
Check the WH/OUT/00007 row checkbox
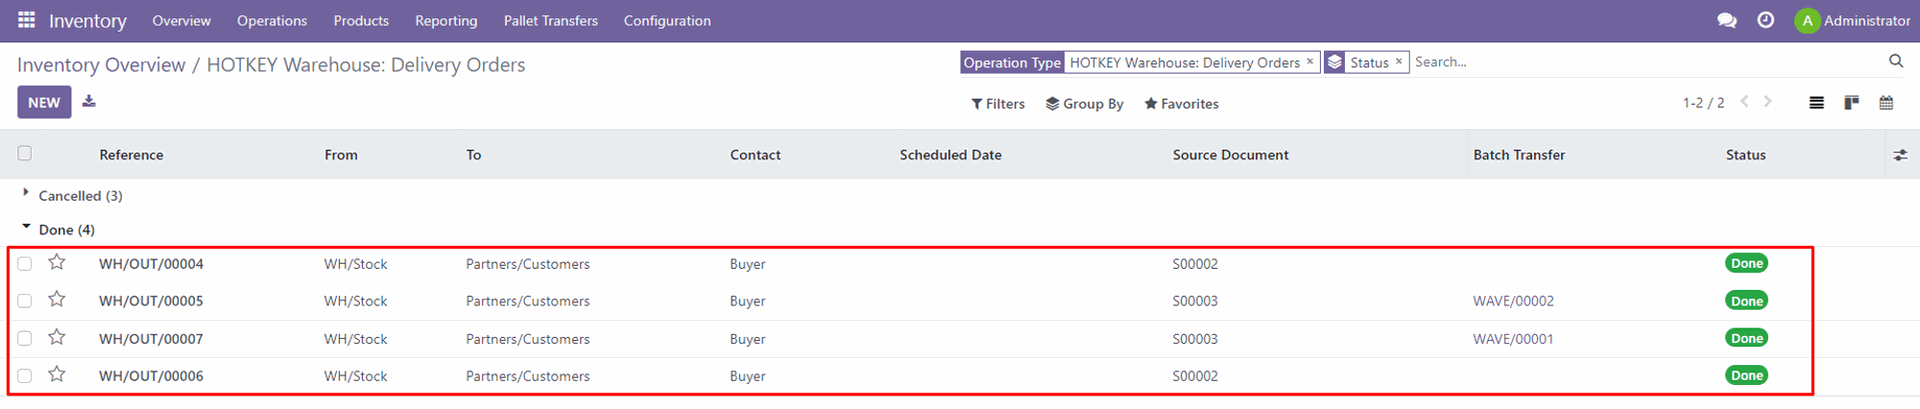tap(25, 339)
